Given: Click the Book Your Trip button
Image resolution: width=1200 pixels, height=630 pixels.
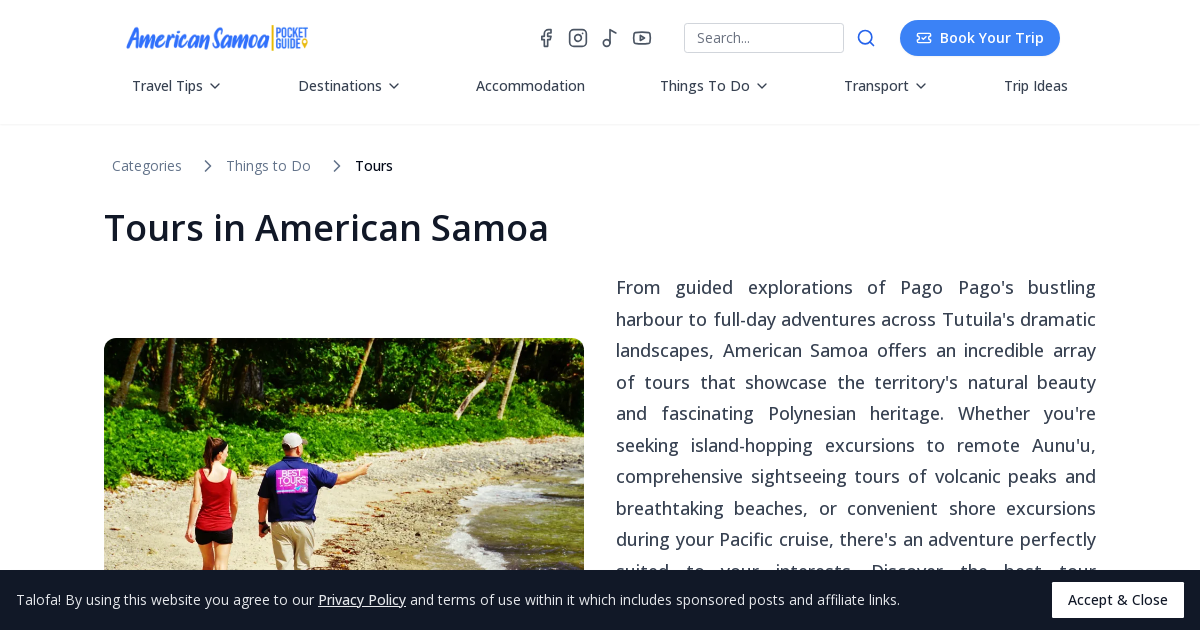Looking at the screenshot, I should point(980,38).
